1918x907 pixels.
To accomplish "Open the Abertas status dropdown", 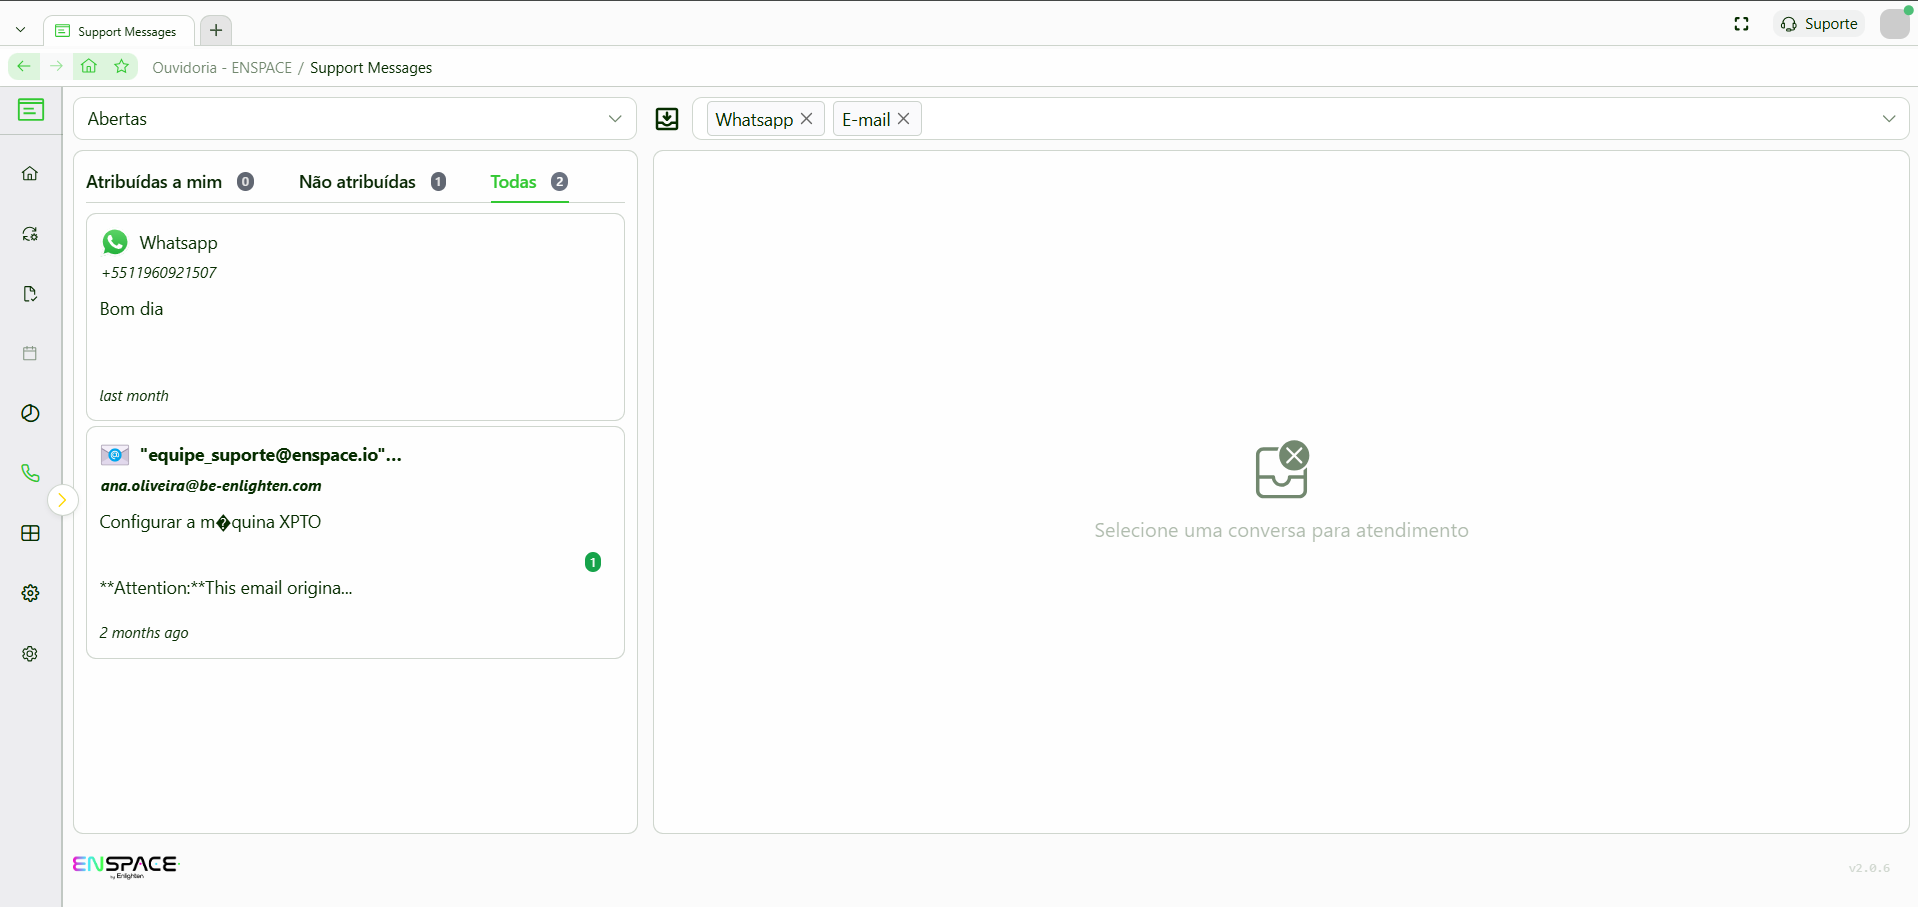I will (x=354, y=119).
